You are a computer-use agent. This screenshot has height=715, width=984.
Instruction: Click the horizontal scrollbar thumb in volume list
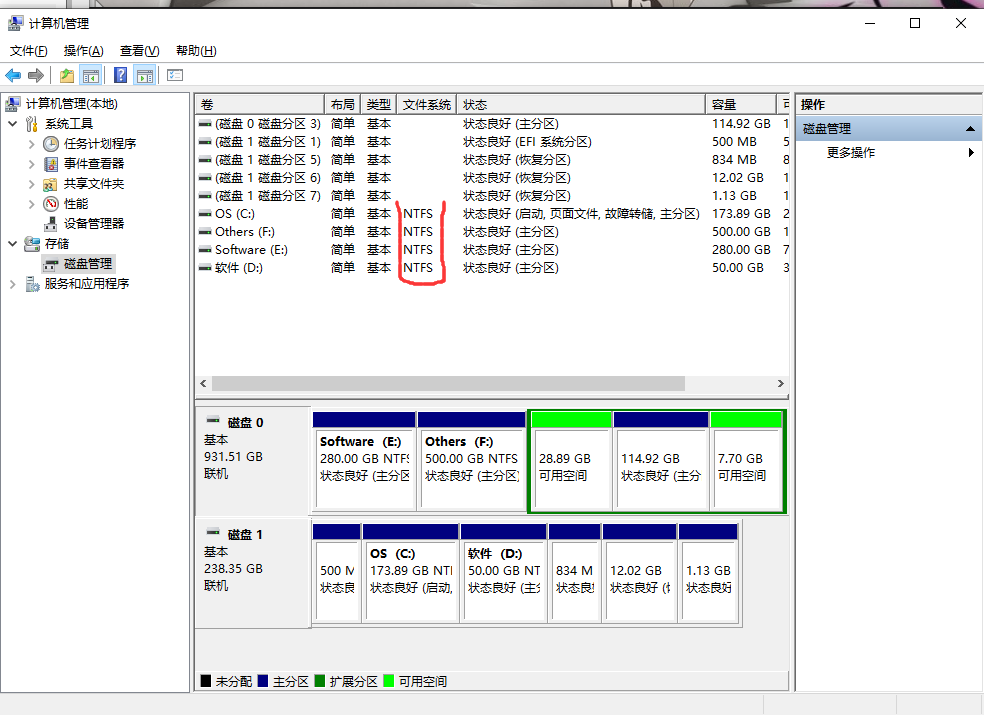448,384
